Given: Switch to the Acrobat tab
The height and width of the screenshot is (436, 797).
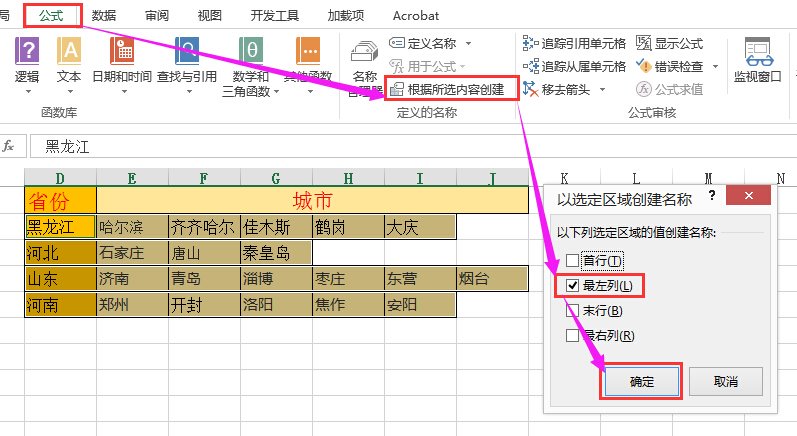Looking at the screenshot, I should click(x=415, y=16).
